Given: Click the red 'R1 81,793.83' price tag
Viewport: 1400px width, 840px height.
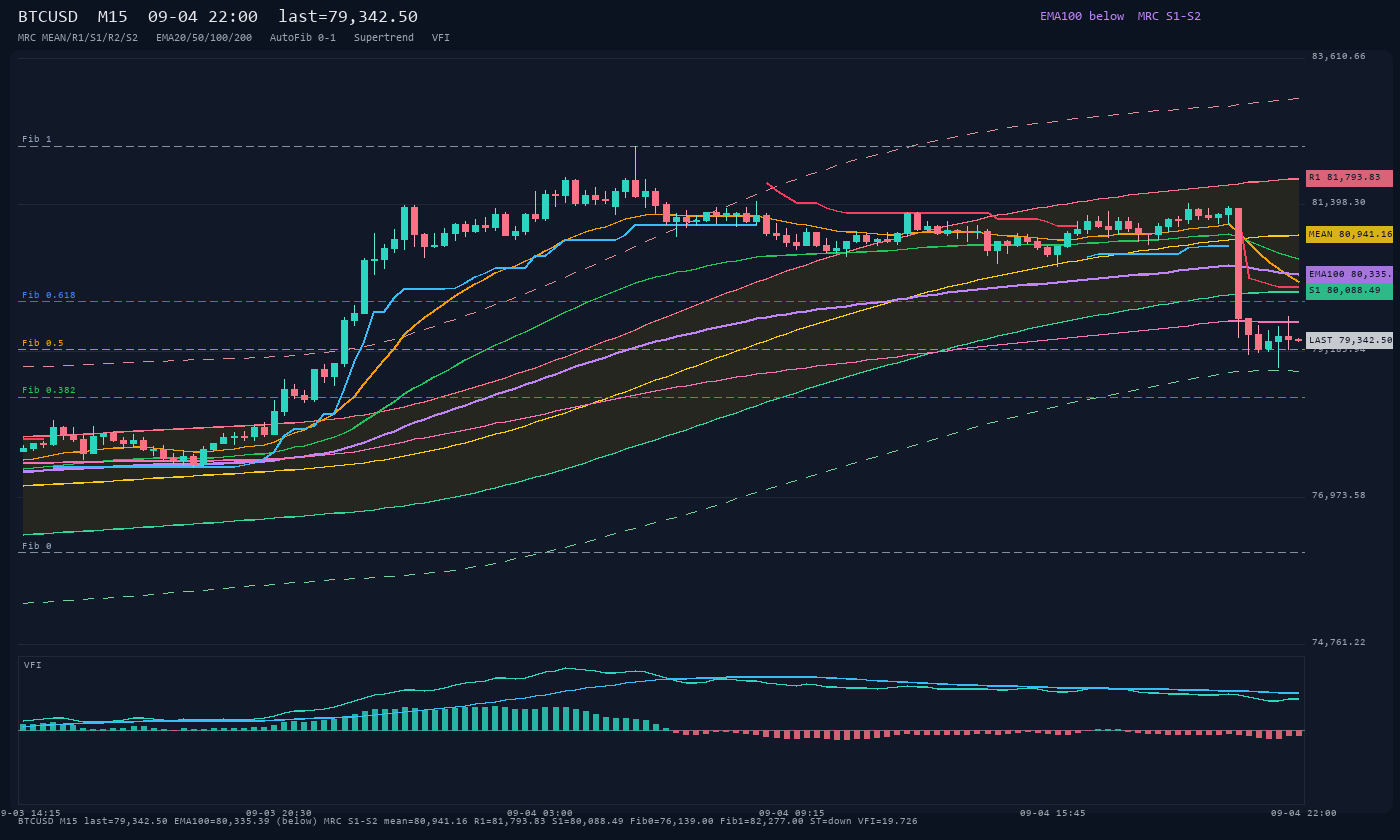Looking at the screenshot, I should (x=1349, y=177).
